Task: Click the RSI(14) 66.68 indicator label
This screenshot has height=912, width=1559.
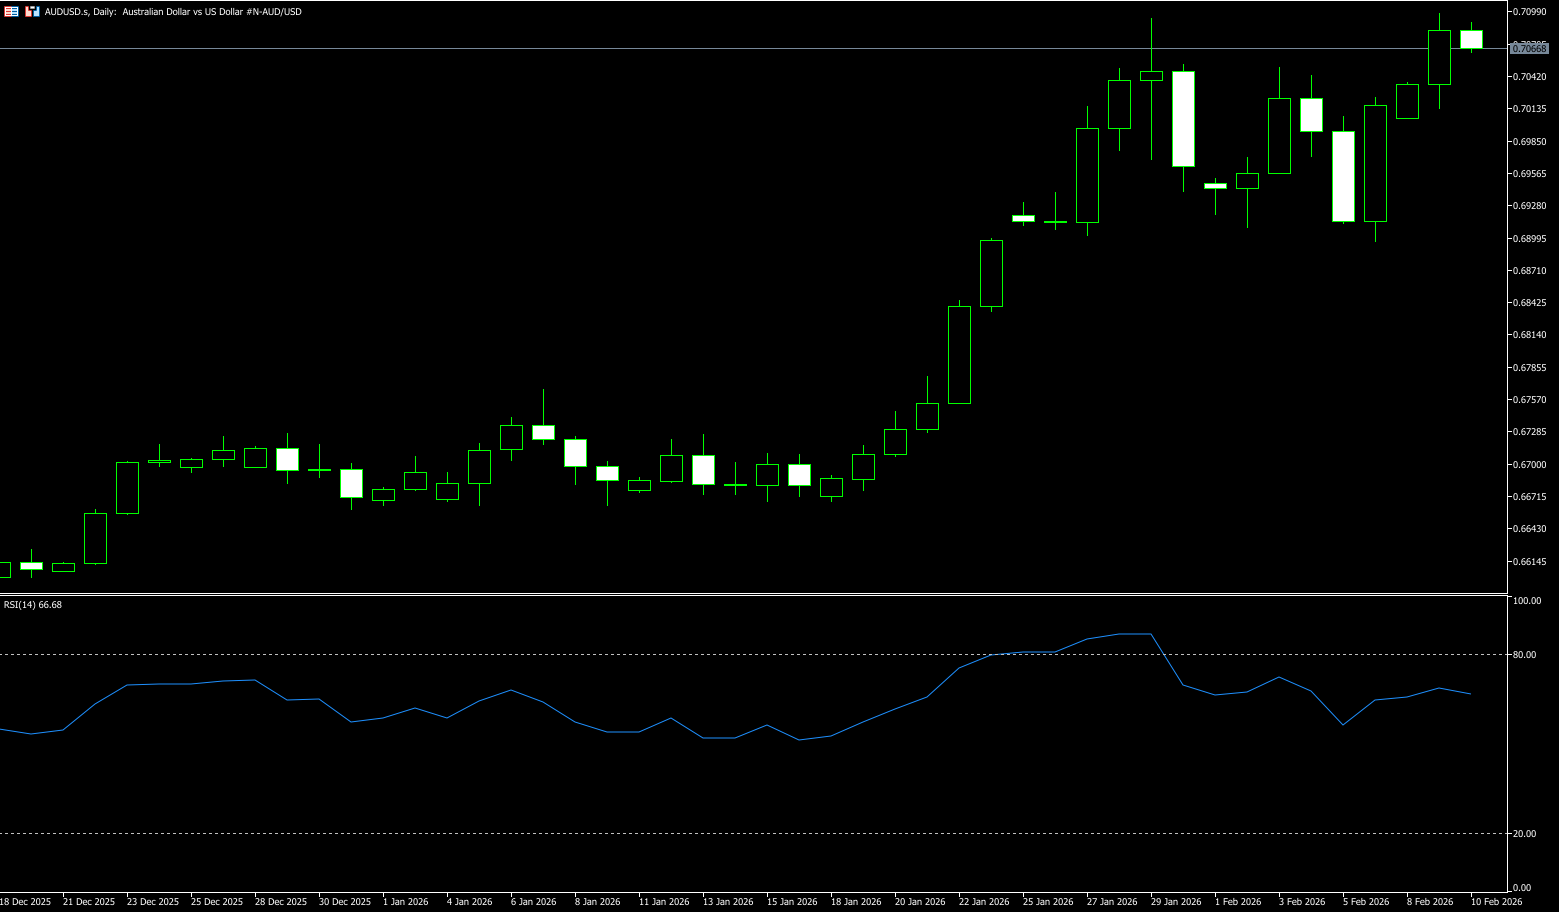Action: click(x=33, y=605)
